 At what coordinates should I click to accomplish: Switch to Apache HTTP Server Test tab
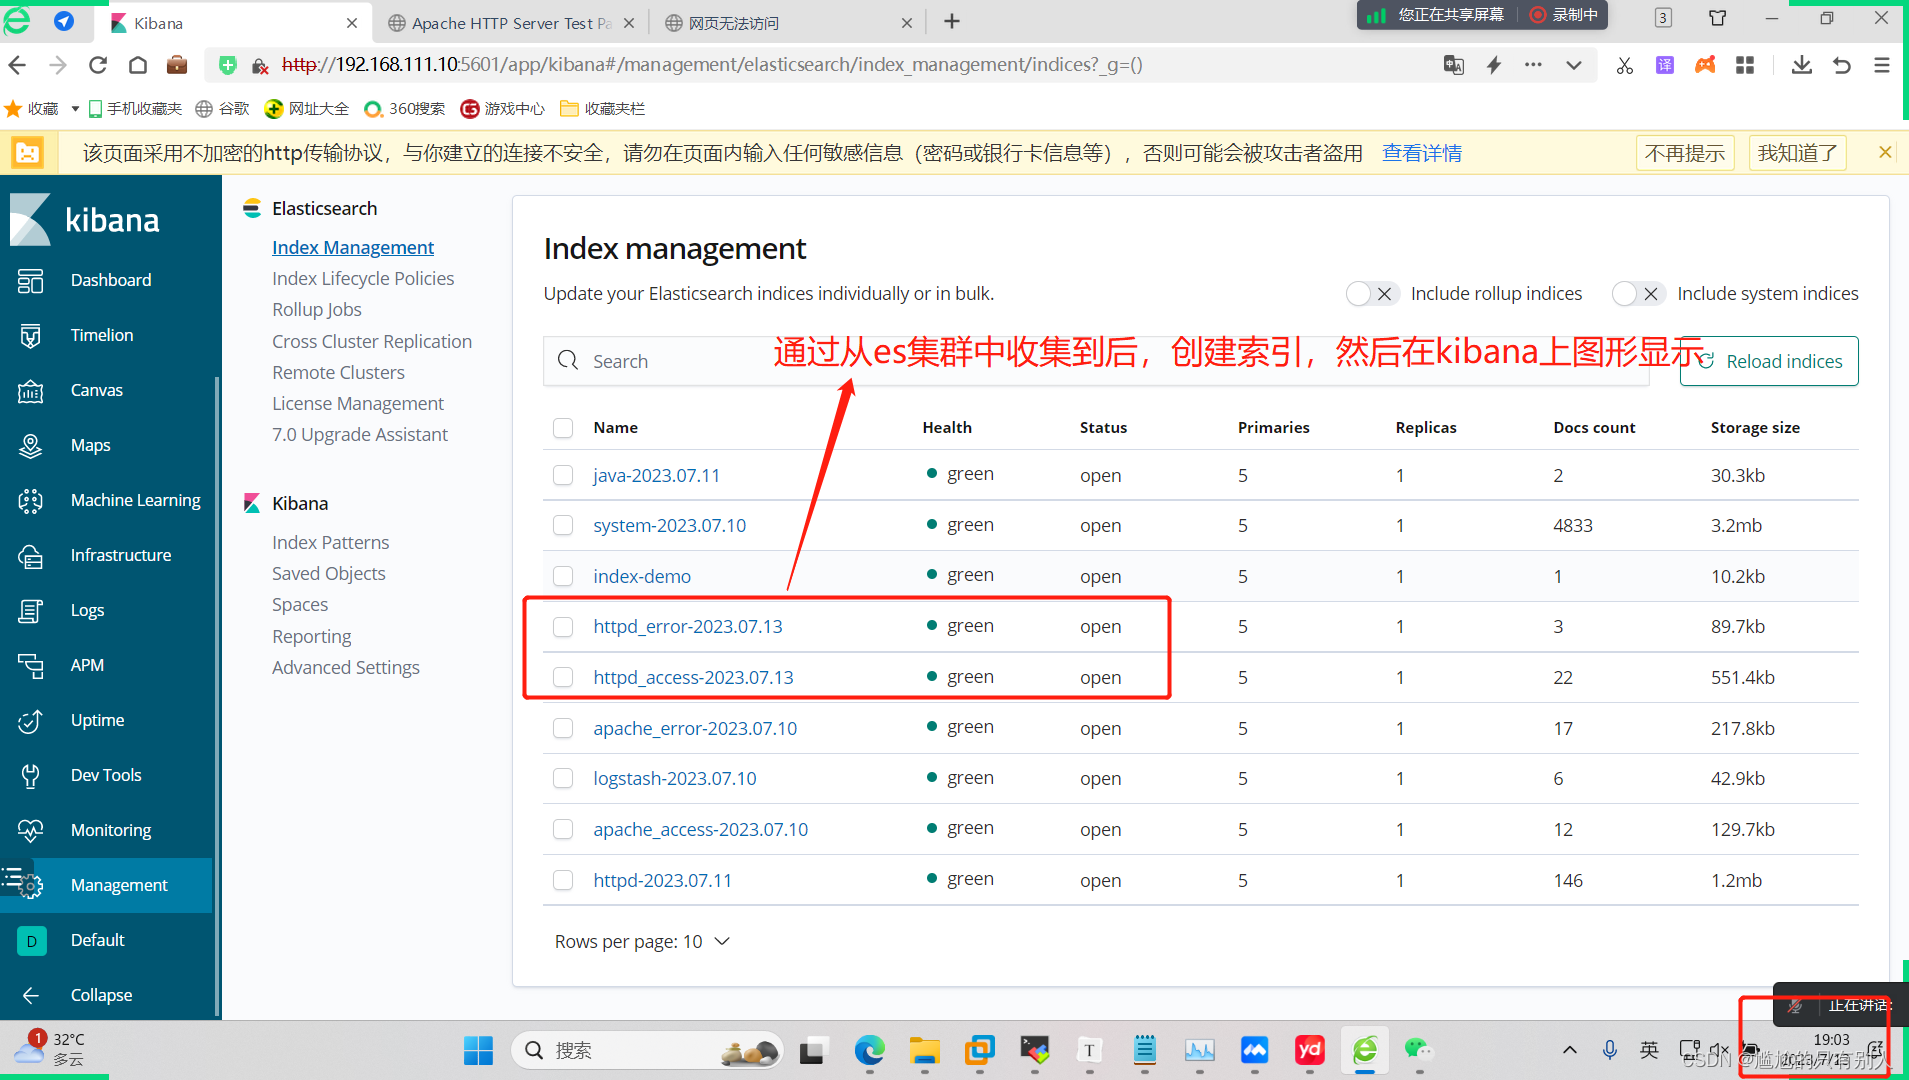[511, 23]
